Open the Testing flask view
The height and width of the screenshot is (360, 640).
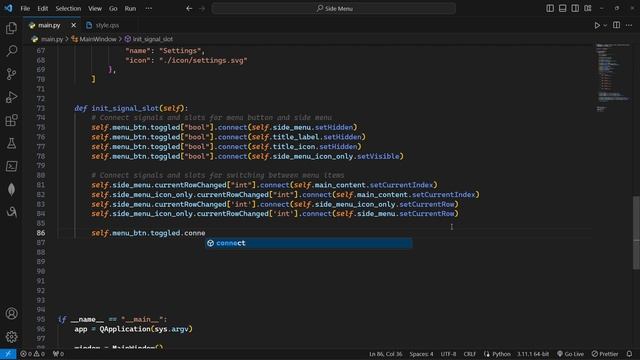point(11,143)
